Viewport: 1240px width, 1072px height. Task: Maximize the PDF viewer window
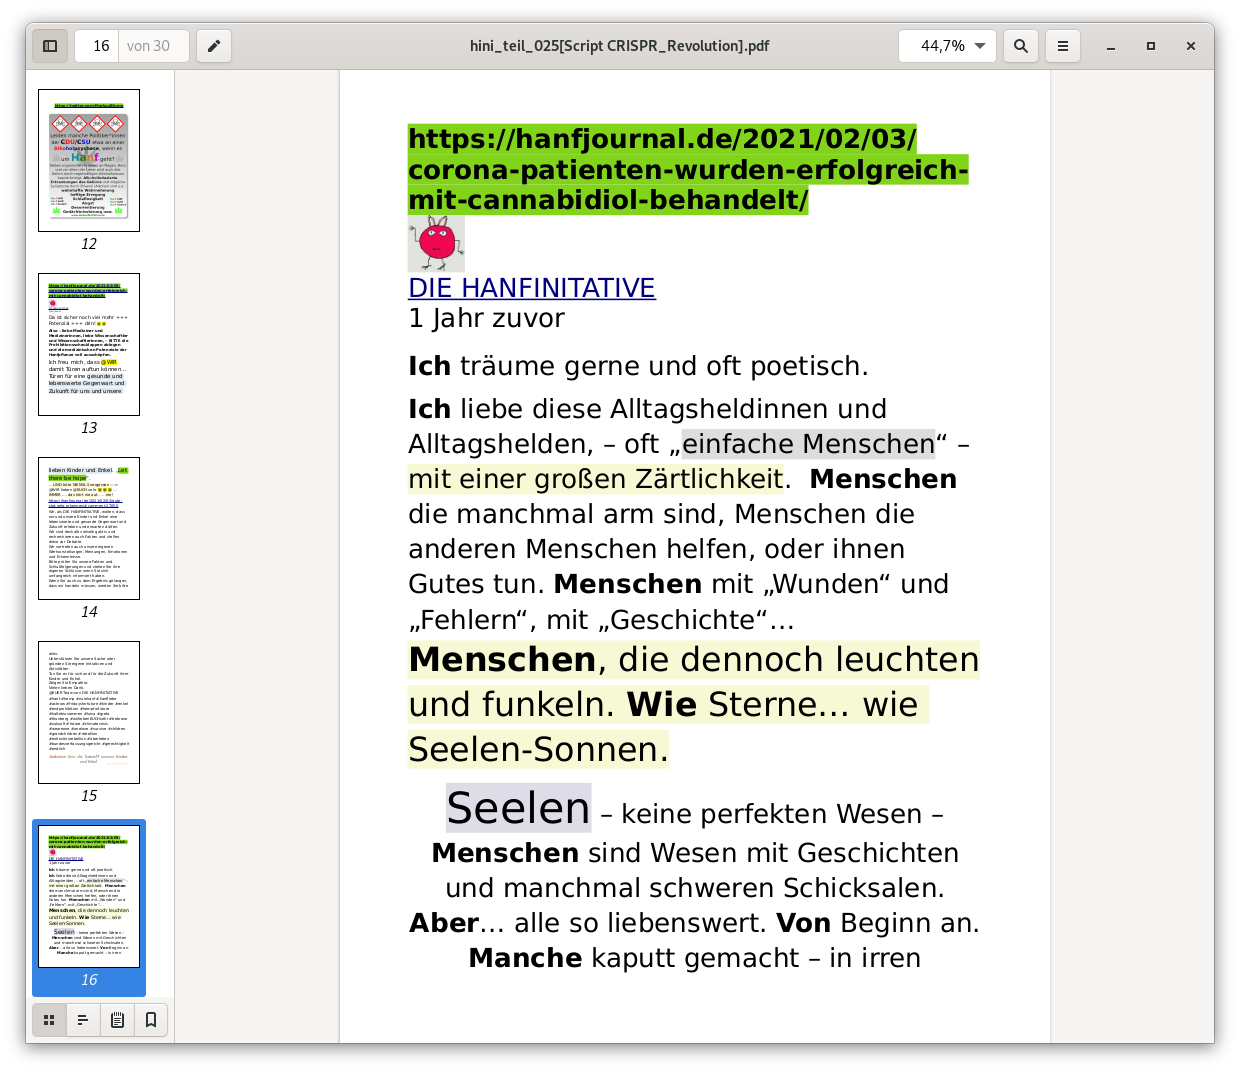click(x=1151, y=46)
